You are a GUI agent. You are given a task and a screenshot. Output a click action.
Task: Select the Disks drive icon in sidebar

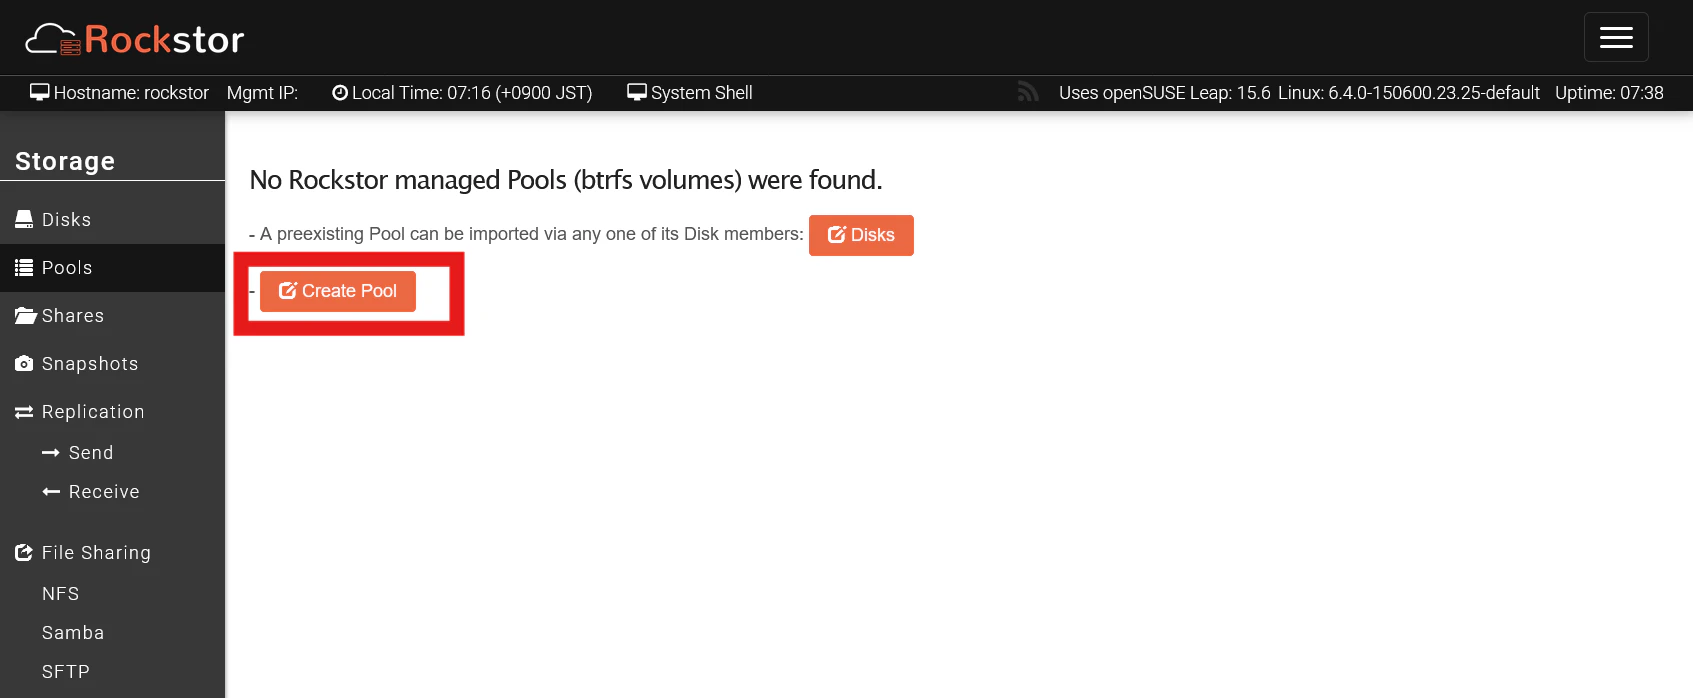point(24,219)
